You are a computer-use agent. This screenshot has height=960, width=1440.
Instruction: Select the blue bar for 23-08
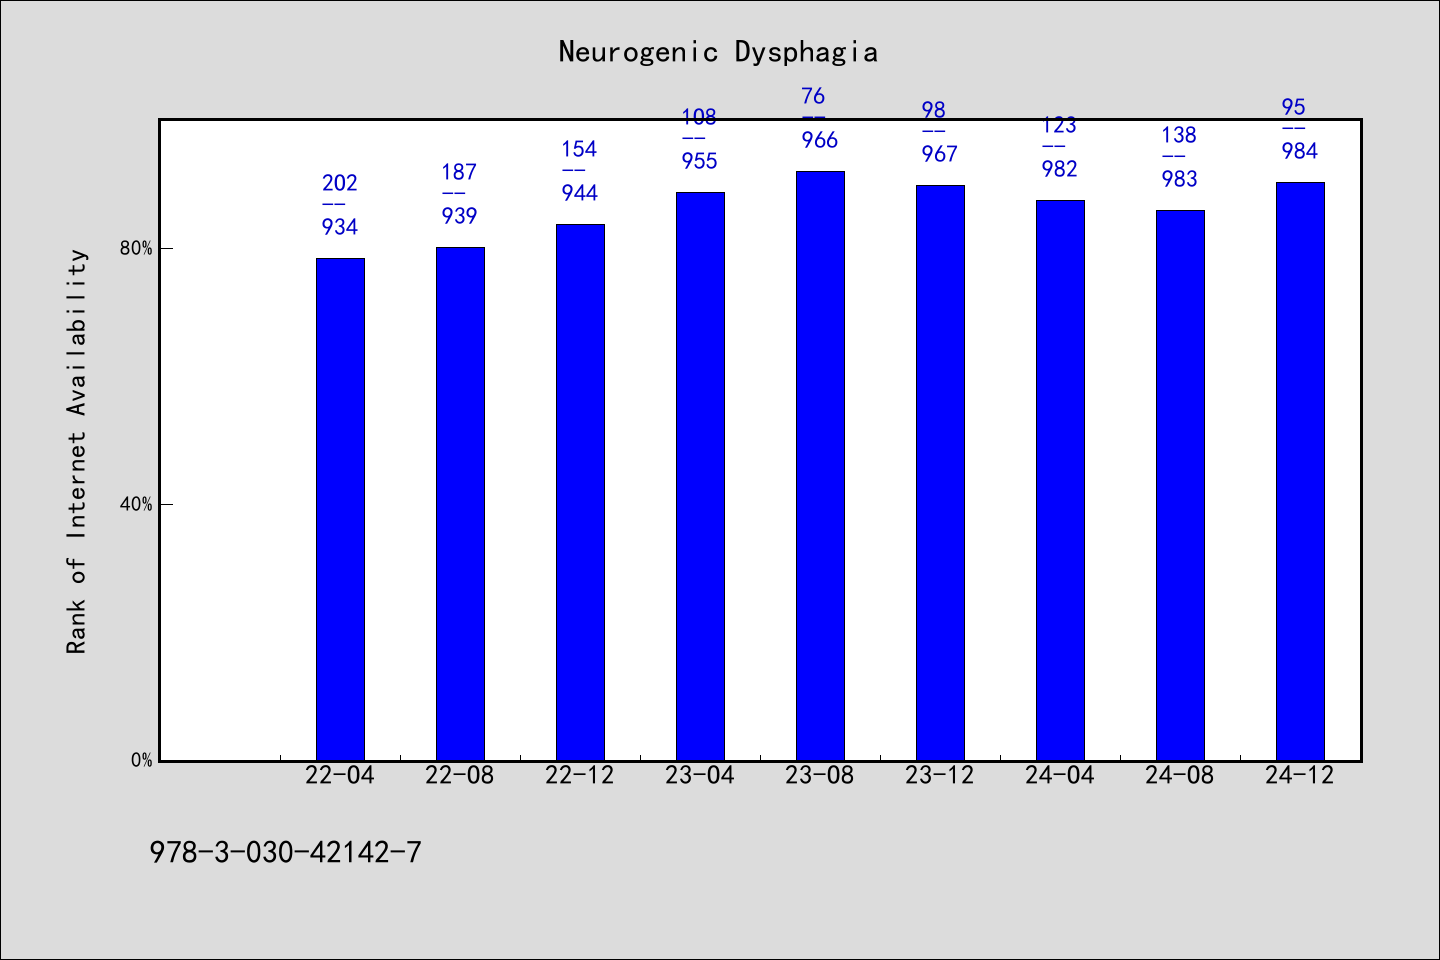tap(820, 466)
